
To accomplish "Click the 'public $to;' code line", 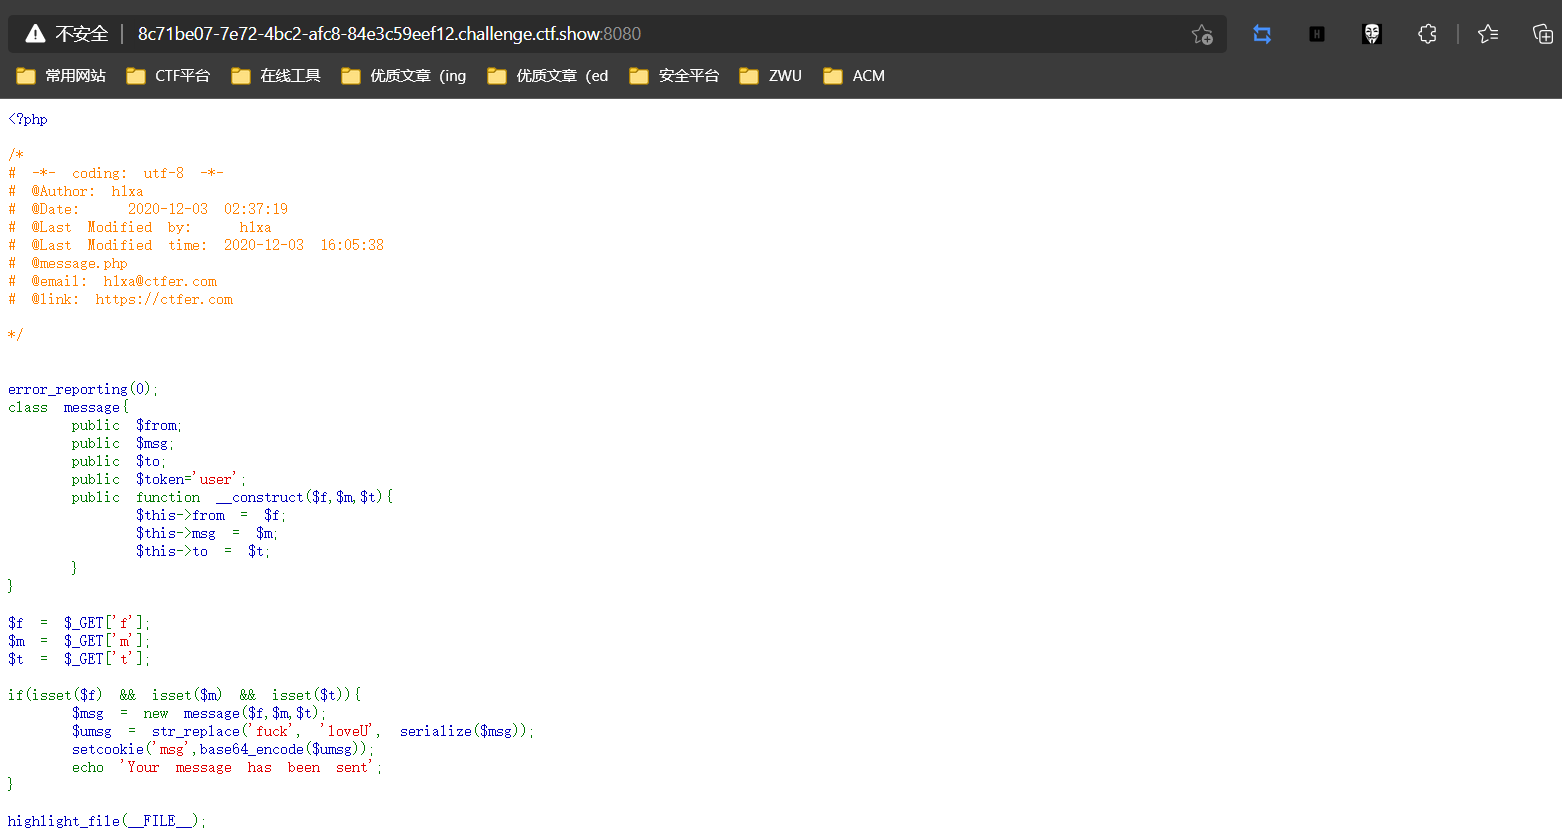I will coord(118,461).
